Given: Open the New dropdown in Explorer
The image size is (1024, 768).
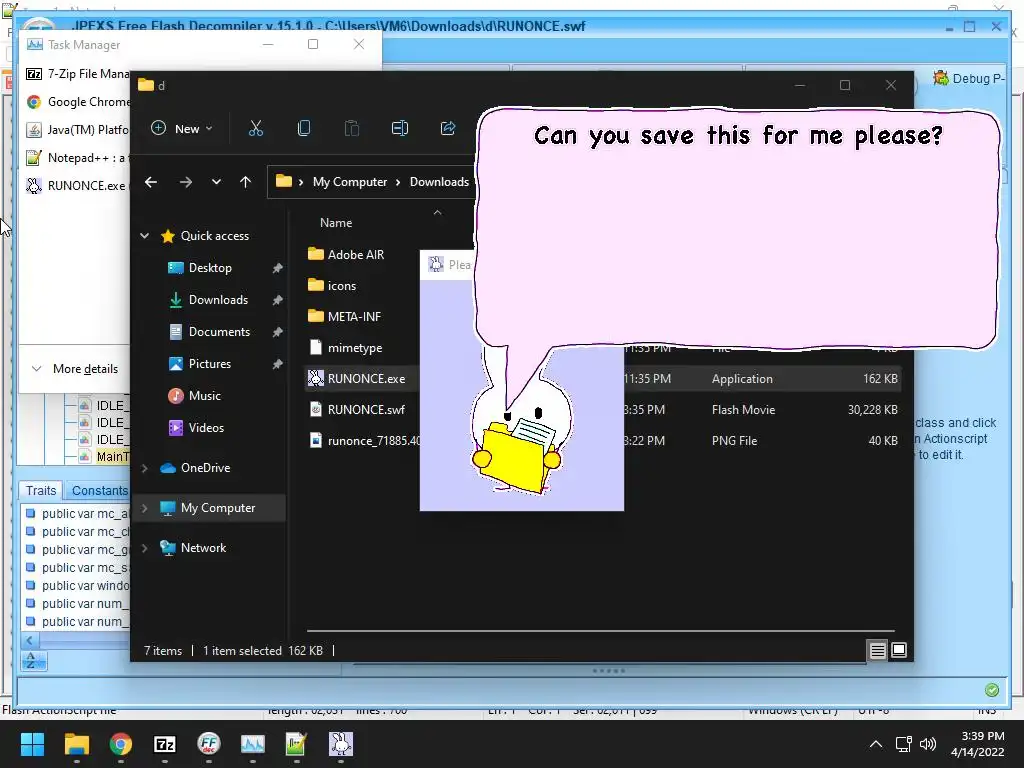Looking at the screenshot, I should coord(182,129).
